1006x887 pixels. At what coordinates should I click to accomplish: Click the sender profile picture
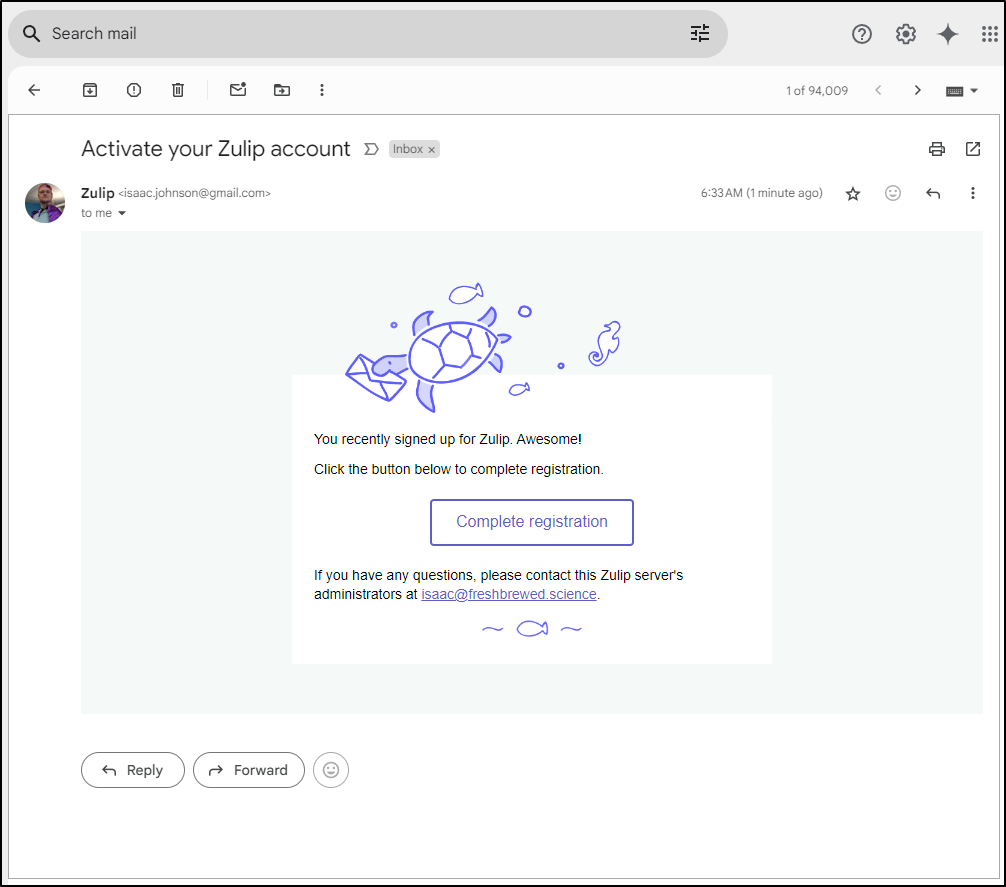[45, 203]
